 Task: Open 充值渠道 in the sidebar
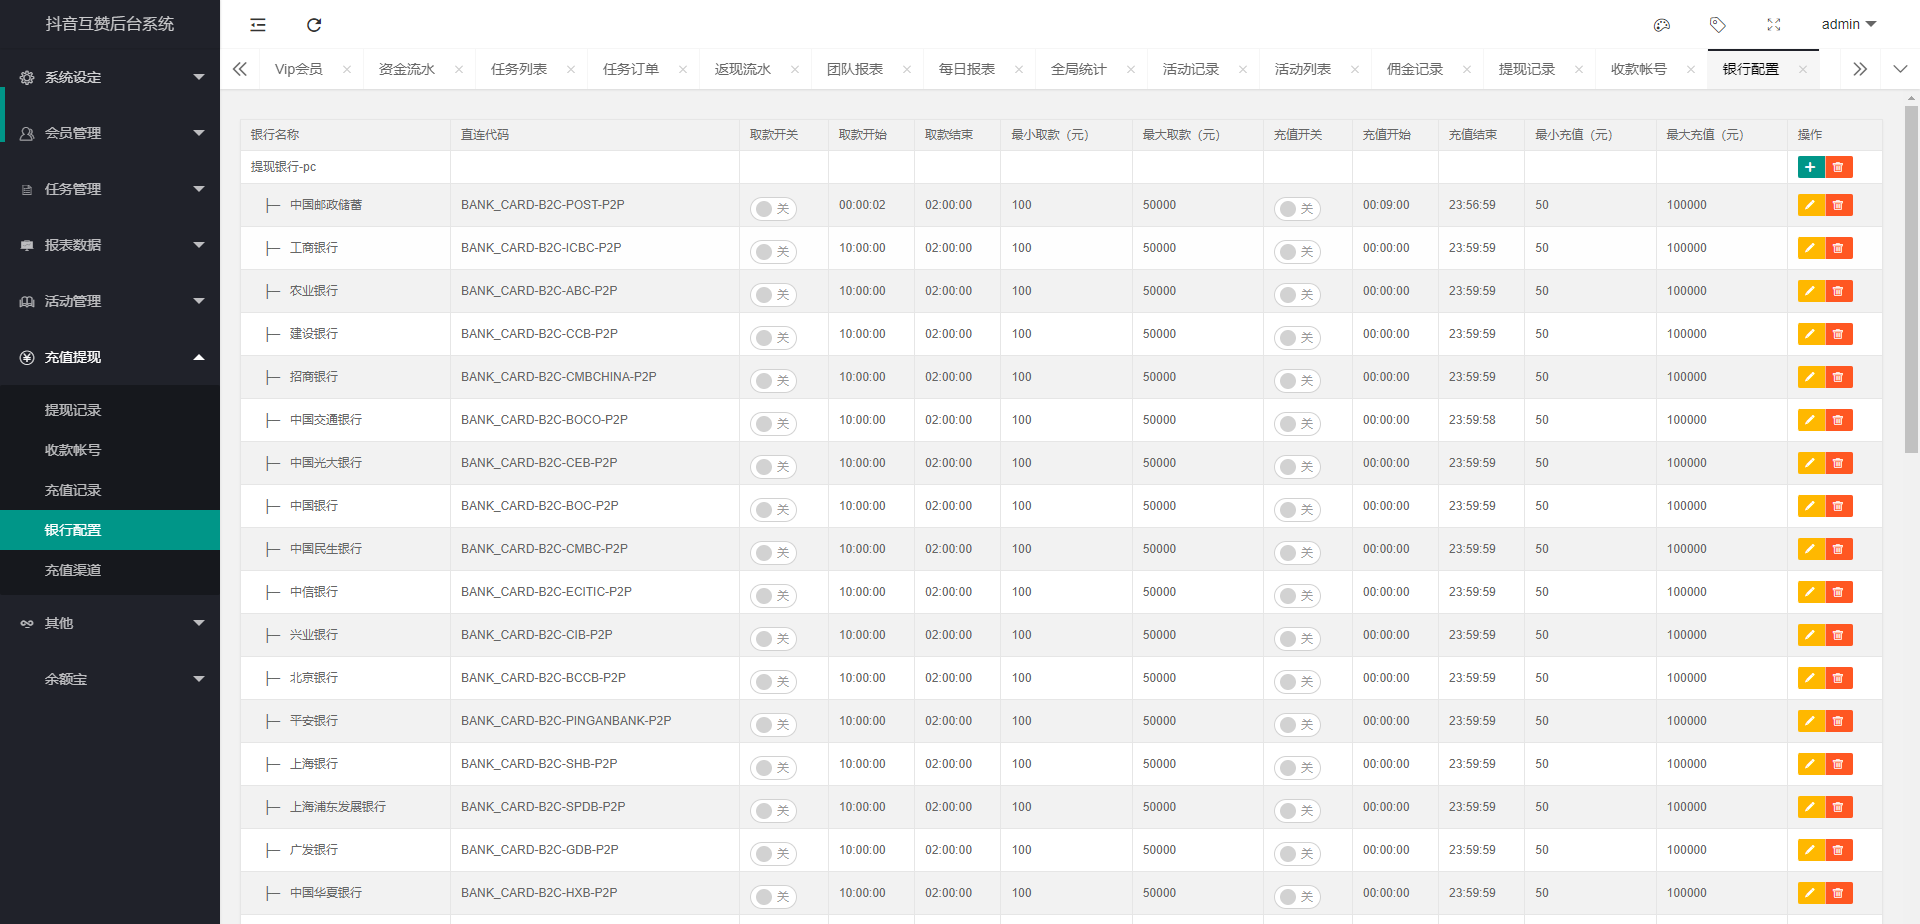click(73, 570)
